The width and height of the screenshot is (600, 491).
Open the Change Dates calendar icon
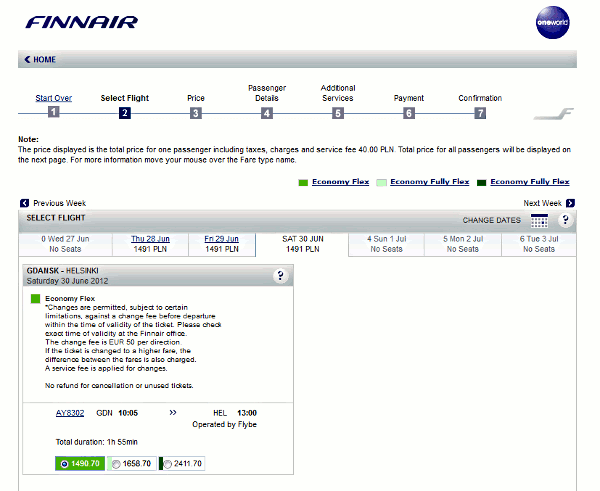(539, 220)
